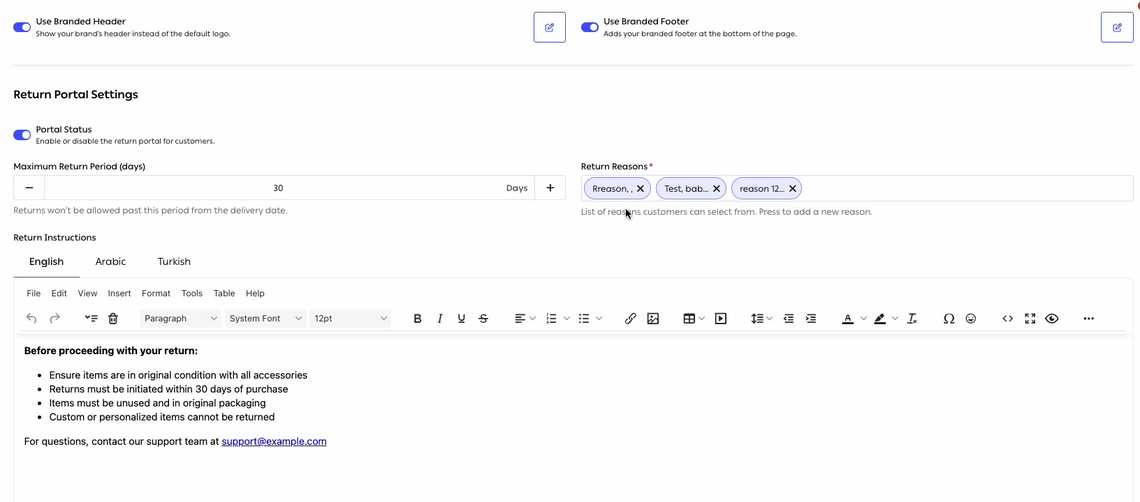This screenshot has width=1140, height=502.
Task: Open the editor Tools menu
Action: (x=192, y=293)
